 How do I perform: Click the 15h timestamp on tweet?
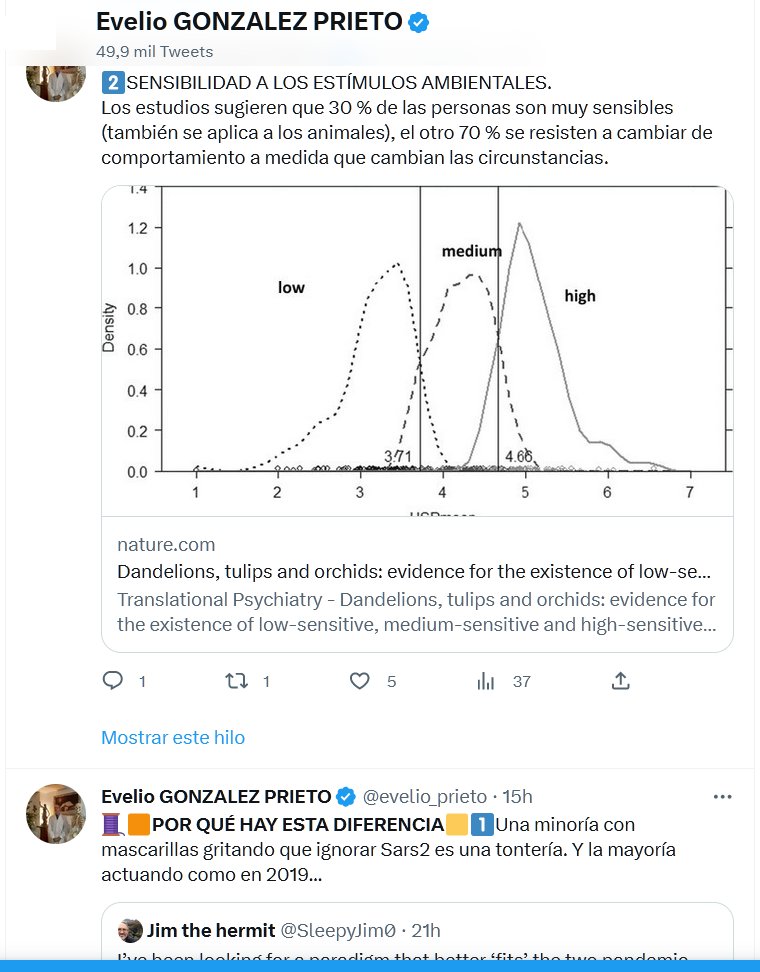tap(516, 797)
